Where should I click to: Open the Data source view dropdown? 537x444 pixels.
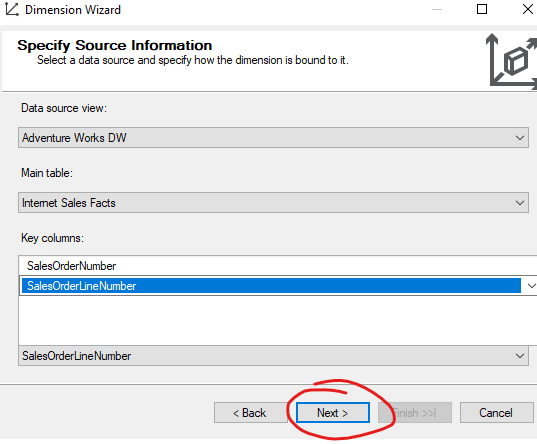(x=520, y=138)
